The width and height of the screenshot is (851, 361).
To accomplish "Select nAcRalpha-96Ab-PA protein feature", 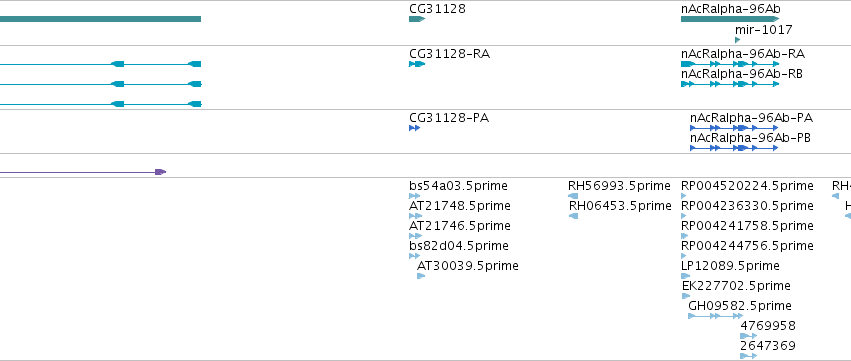I will [x=734, y=128].
